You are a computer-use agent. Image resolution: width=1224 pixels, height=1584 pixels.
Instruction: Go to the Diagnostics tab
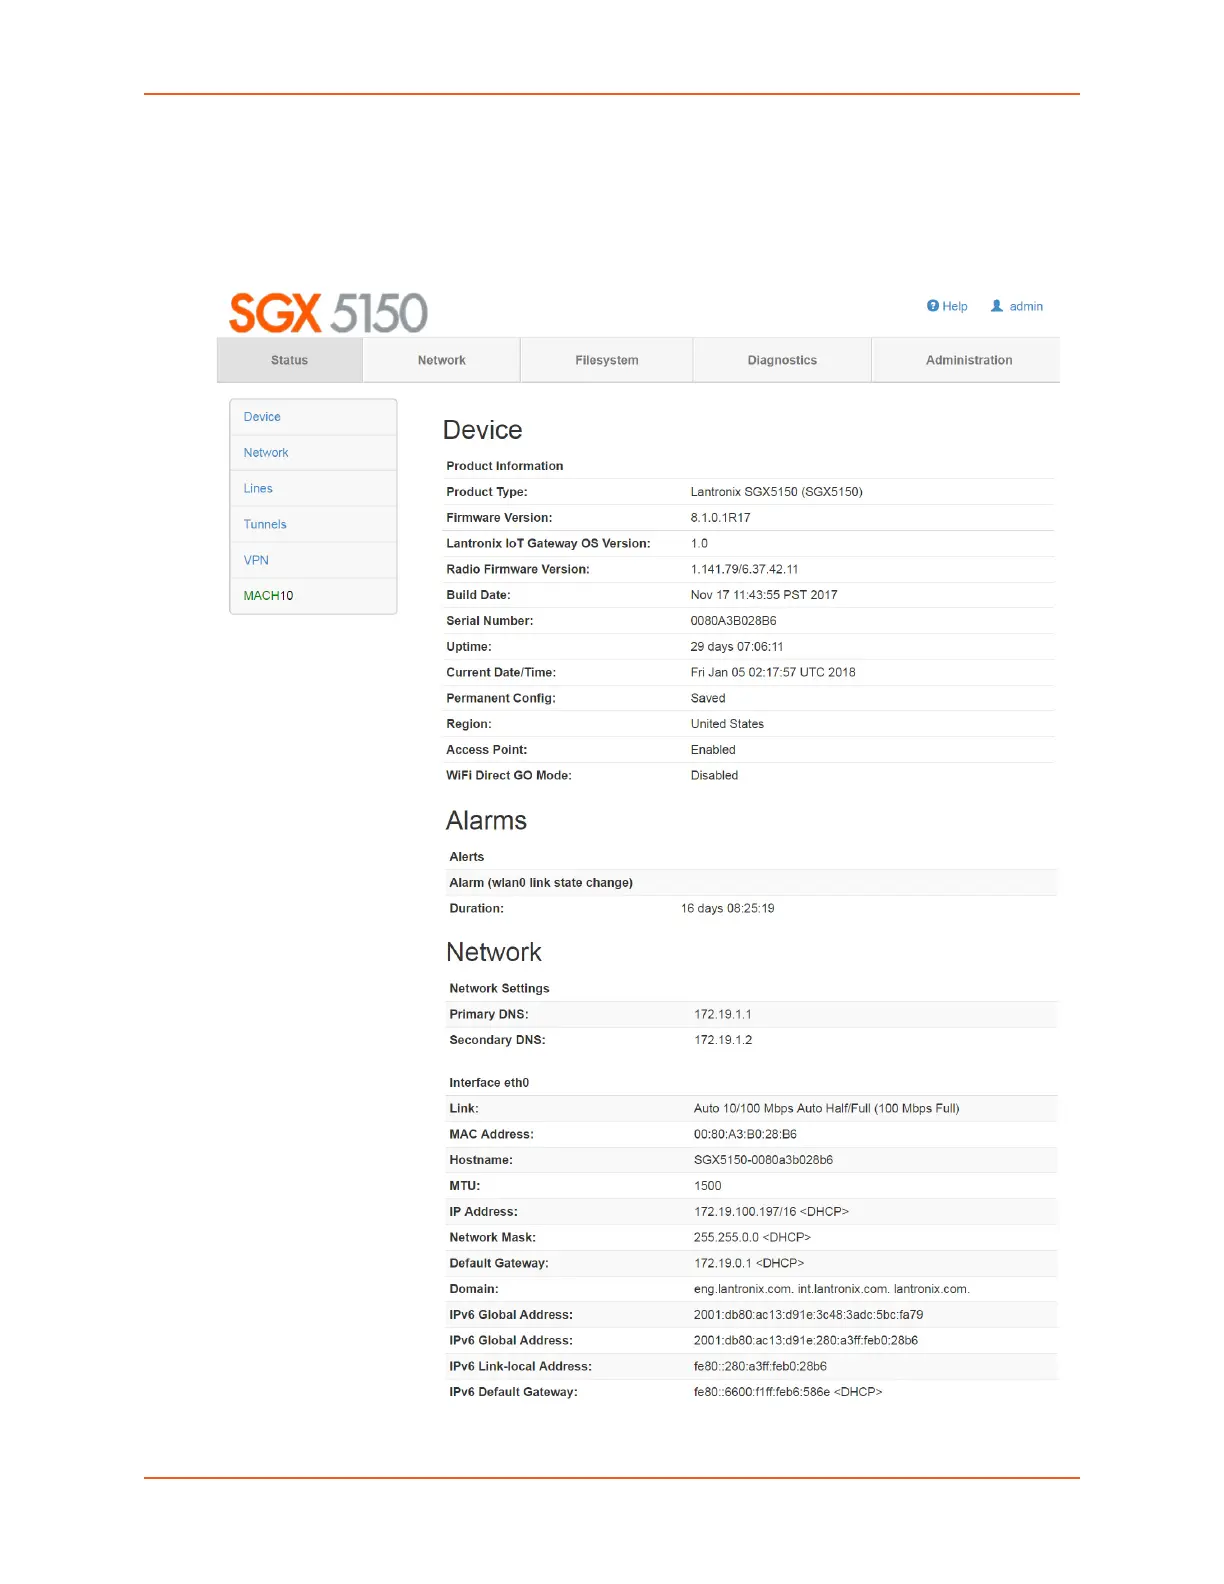(x=782, y=360)
